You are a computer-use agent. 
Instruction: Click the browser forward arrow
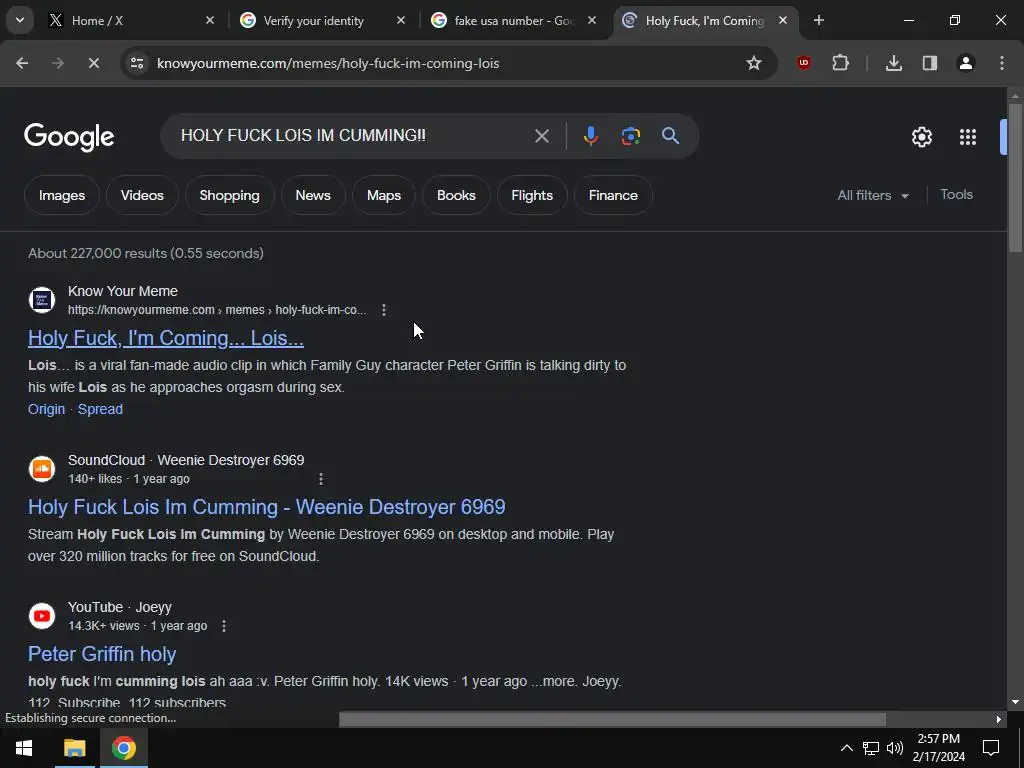[58, 63]
